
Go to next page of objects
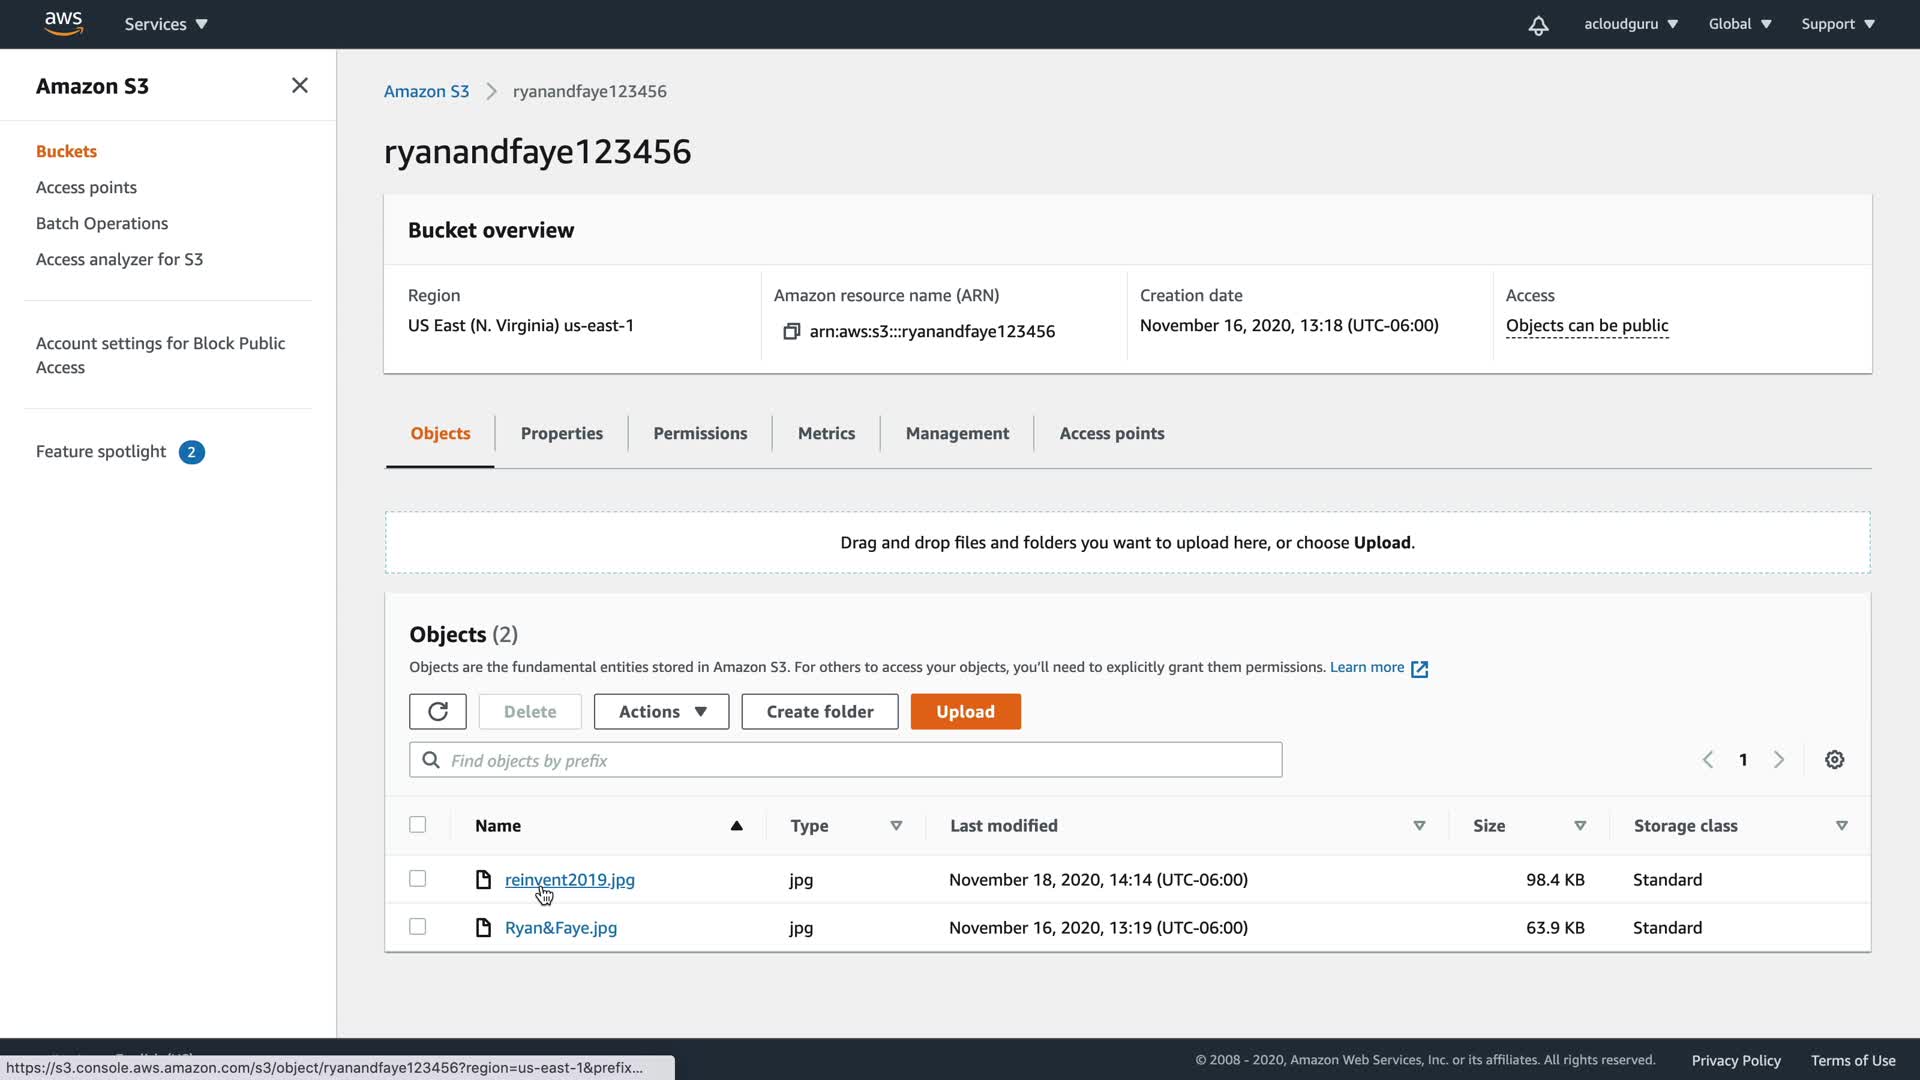(1778, 760)
